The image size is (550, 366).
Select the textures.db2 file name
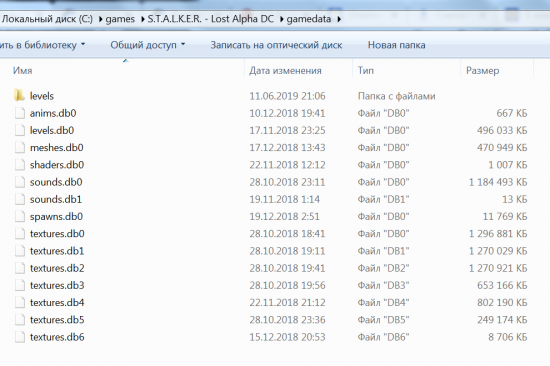(57, 268)
